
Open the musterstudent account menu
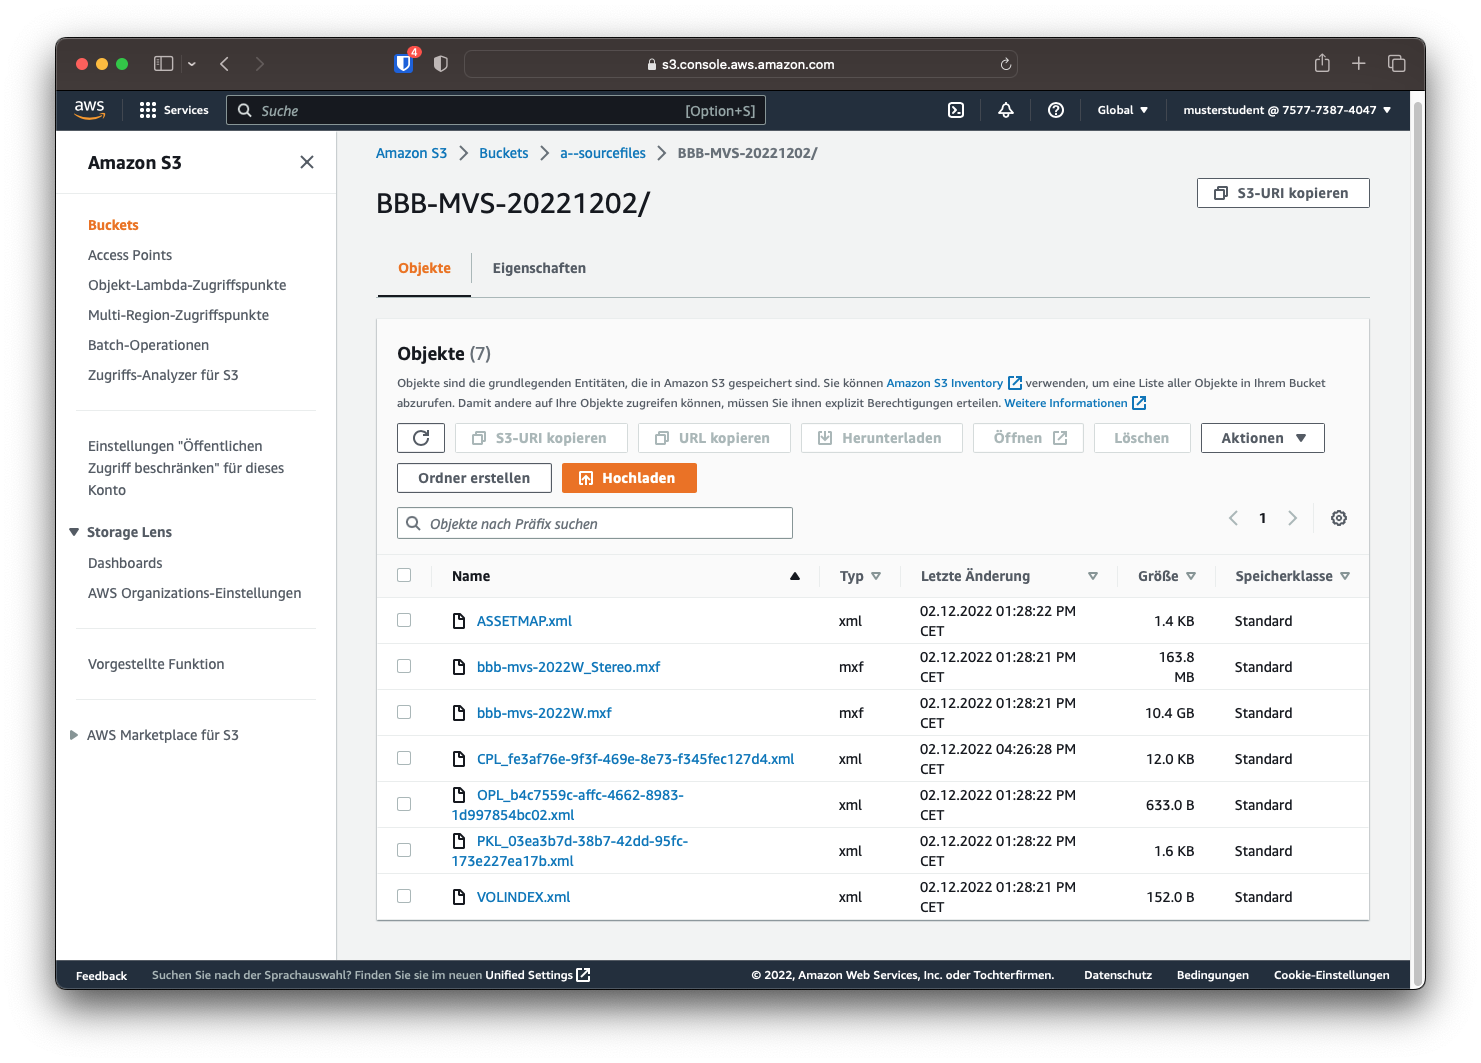(x=1287, y=110)
